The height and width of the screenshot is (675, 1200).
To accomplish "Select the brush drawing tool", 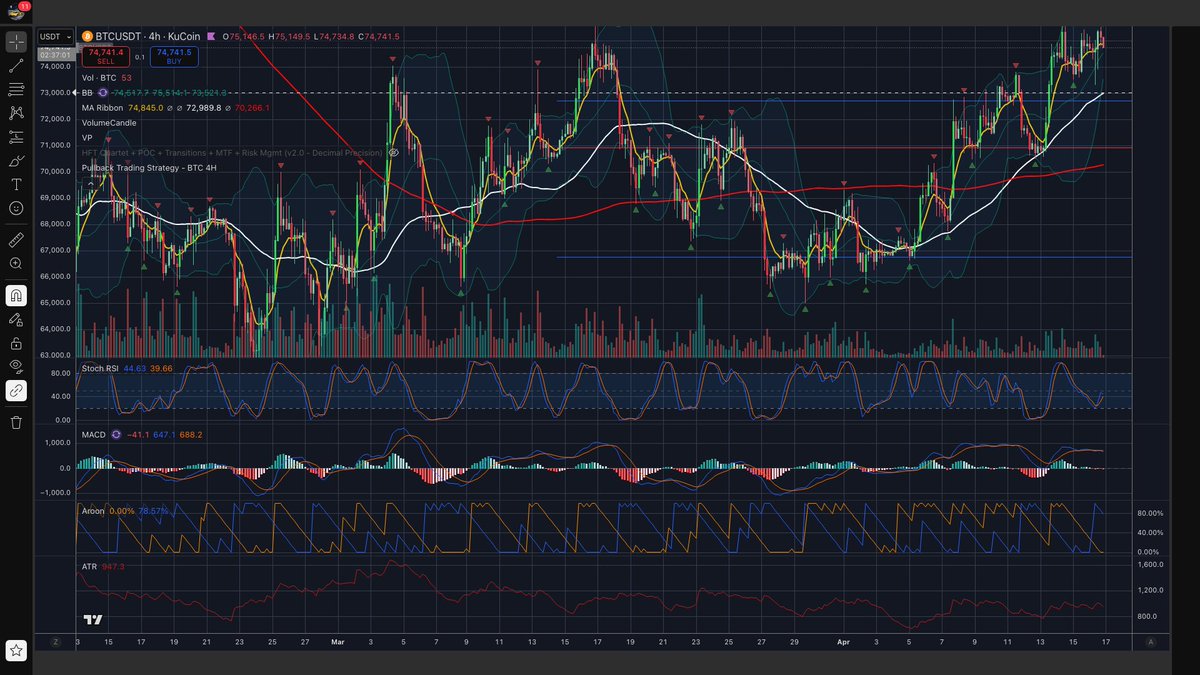I will point(16,161).
